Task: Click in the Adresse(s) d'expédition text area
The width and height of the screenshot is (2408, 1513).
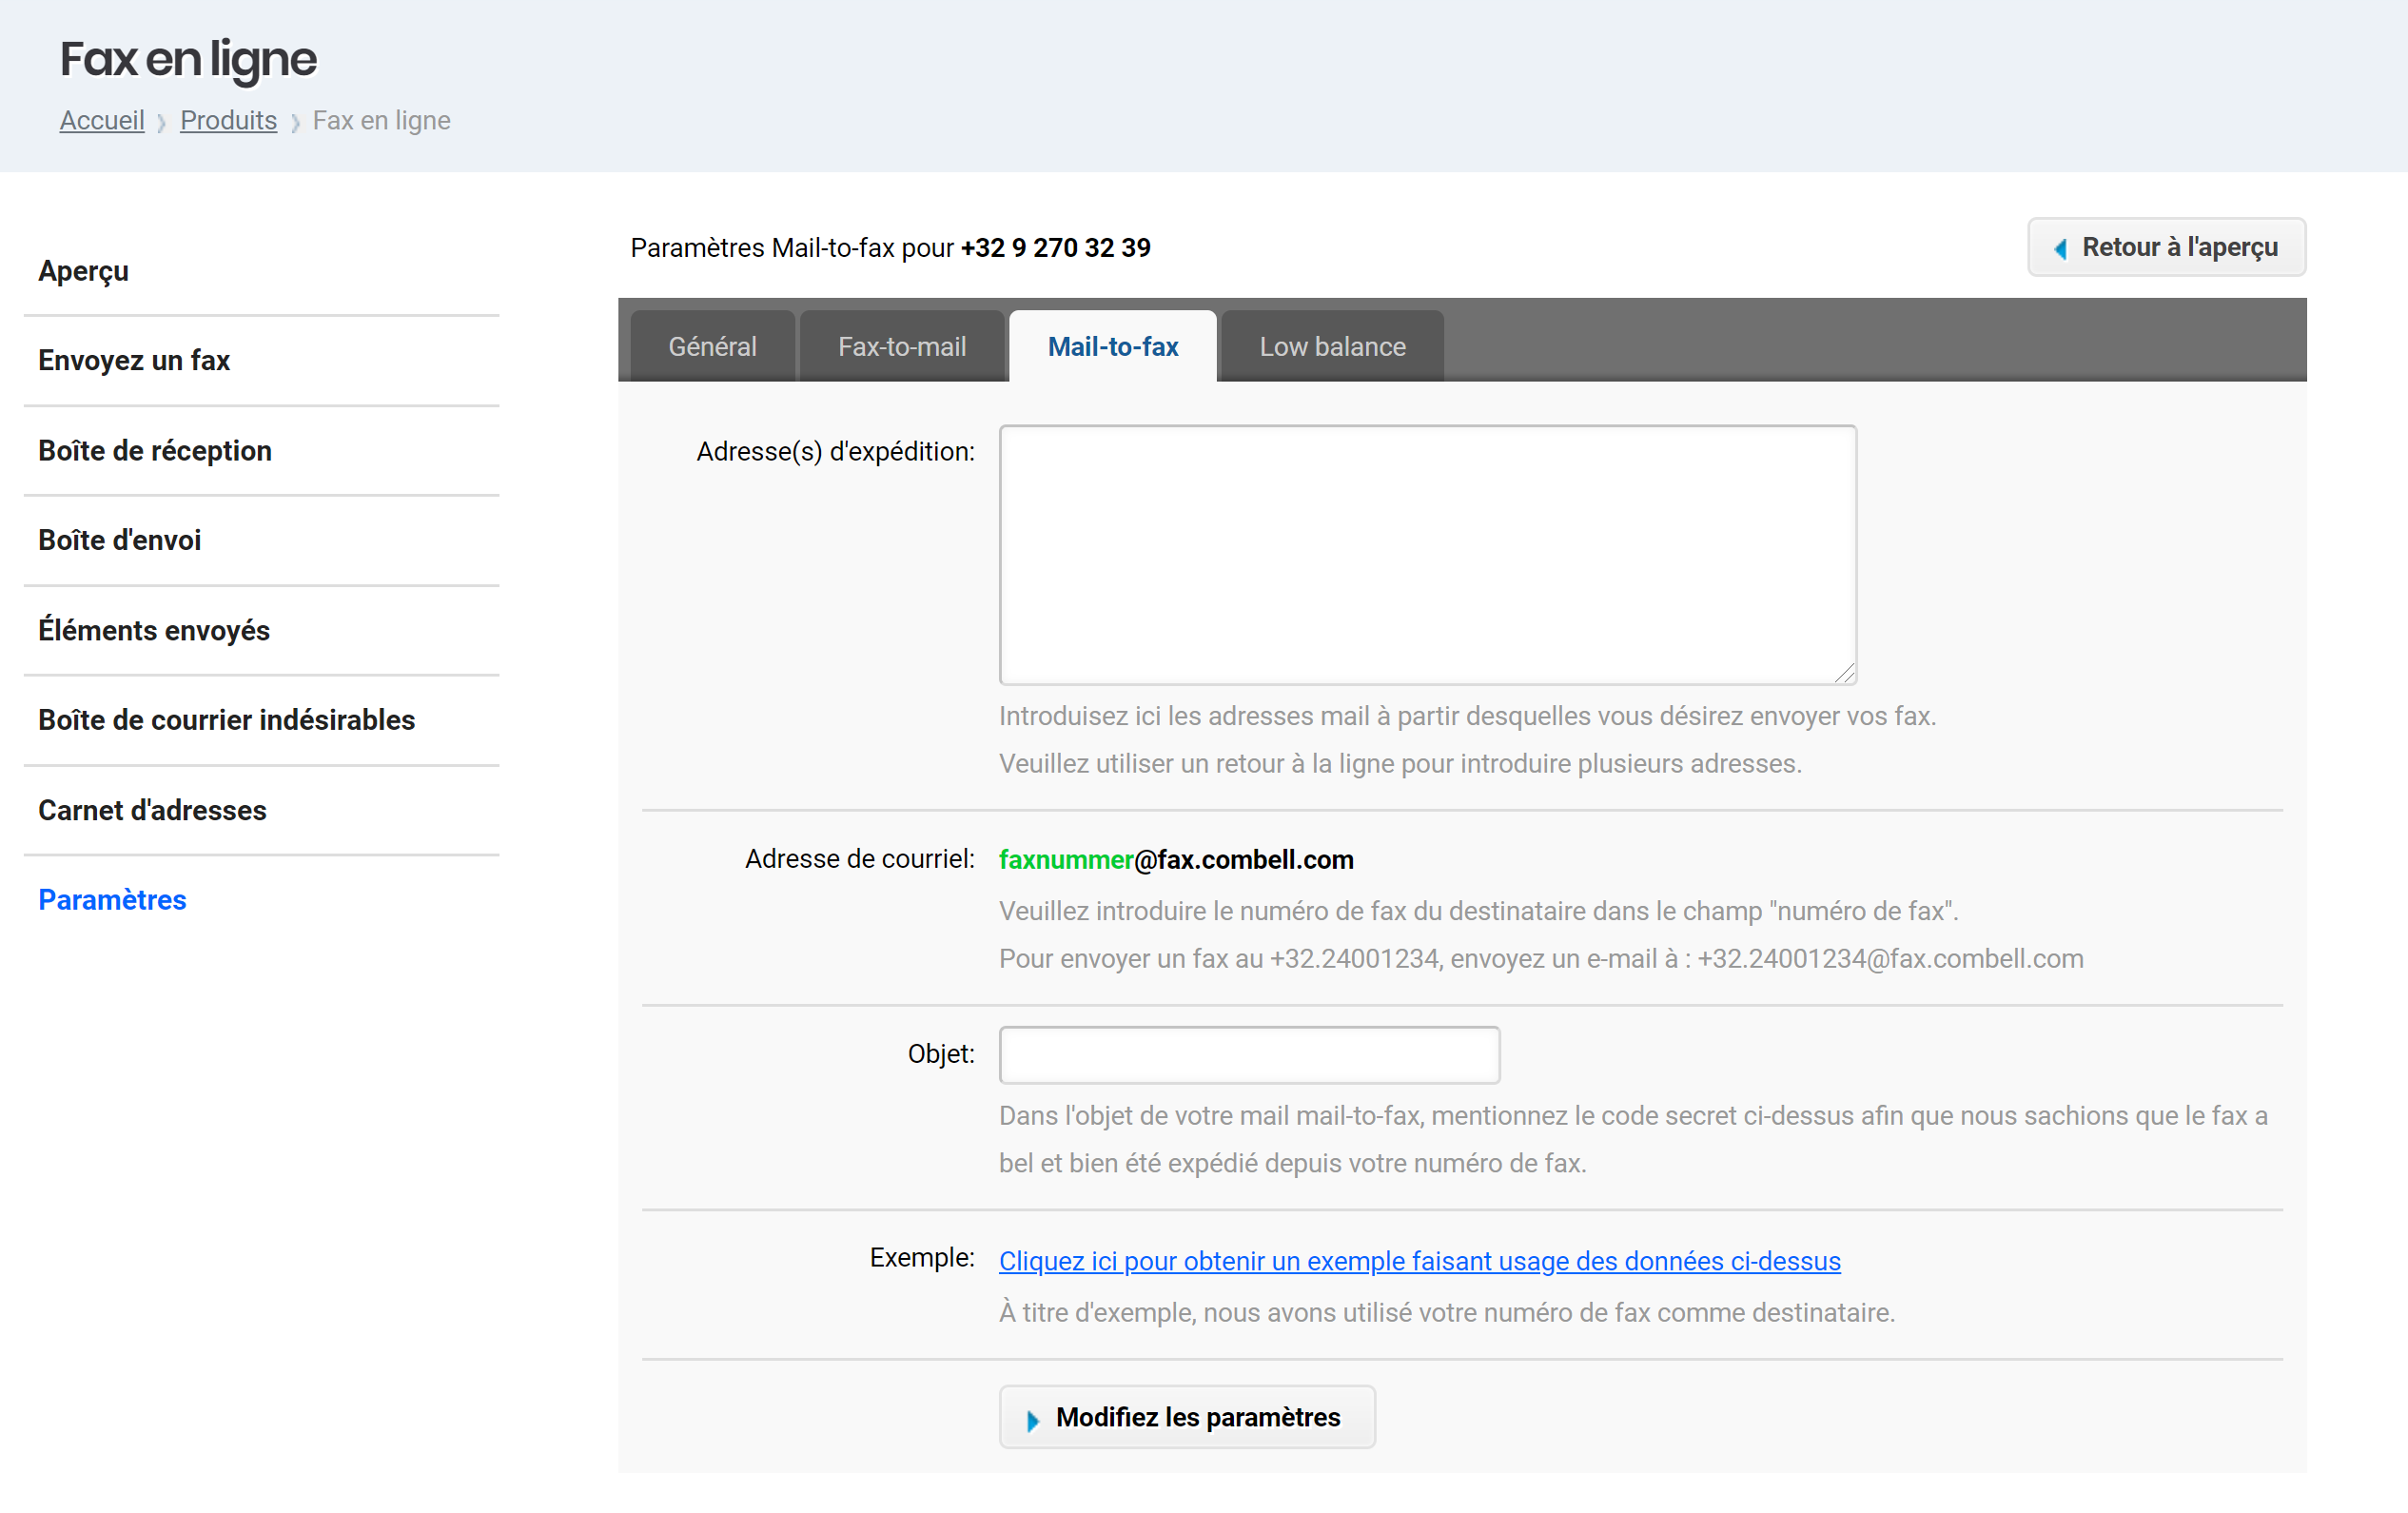Action: (x=1427, y=555)
